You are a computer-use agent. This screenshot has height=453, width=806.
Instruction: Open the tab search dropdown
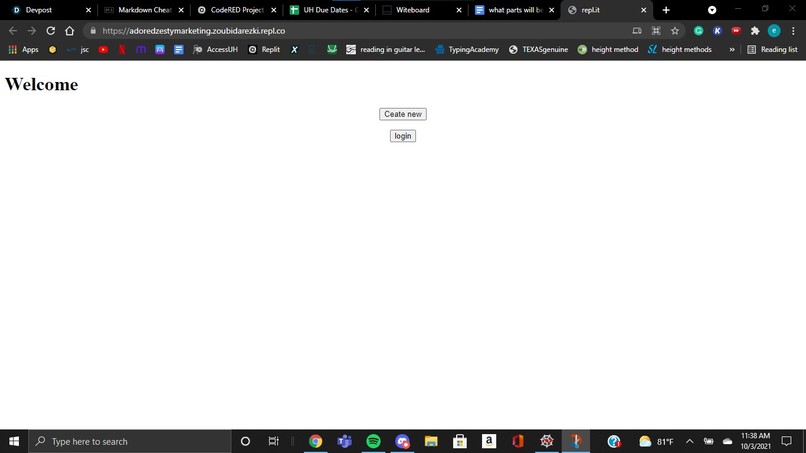[712, 10]
